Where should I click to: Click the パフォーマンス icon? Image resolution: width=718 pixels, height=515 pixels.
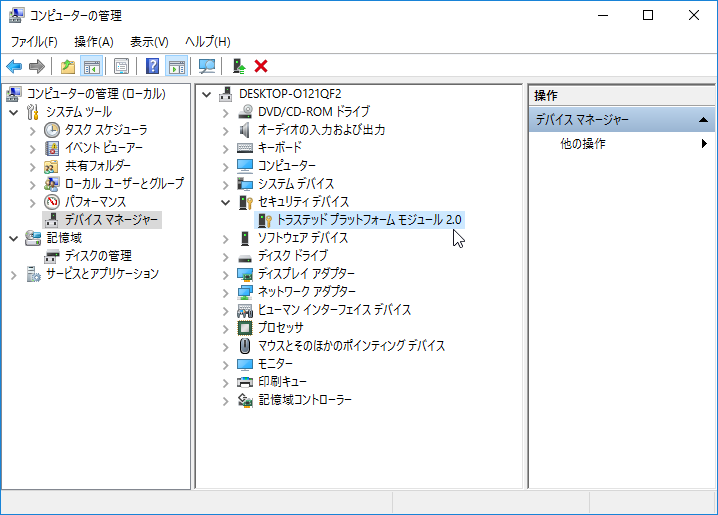tap(52, 202)
